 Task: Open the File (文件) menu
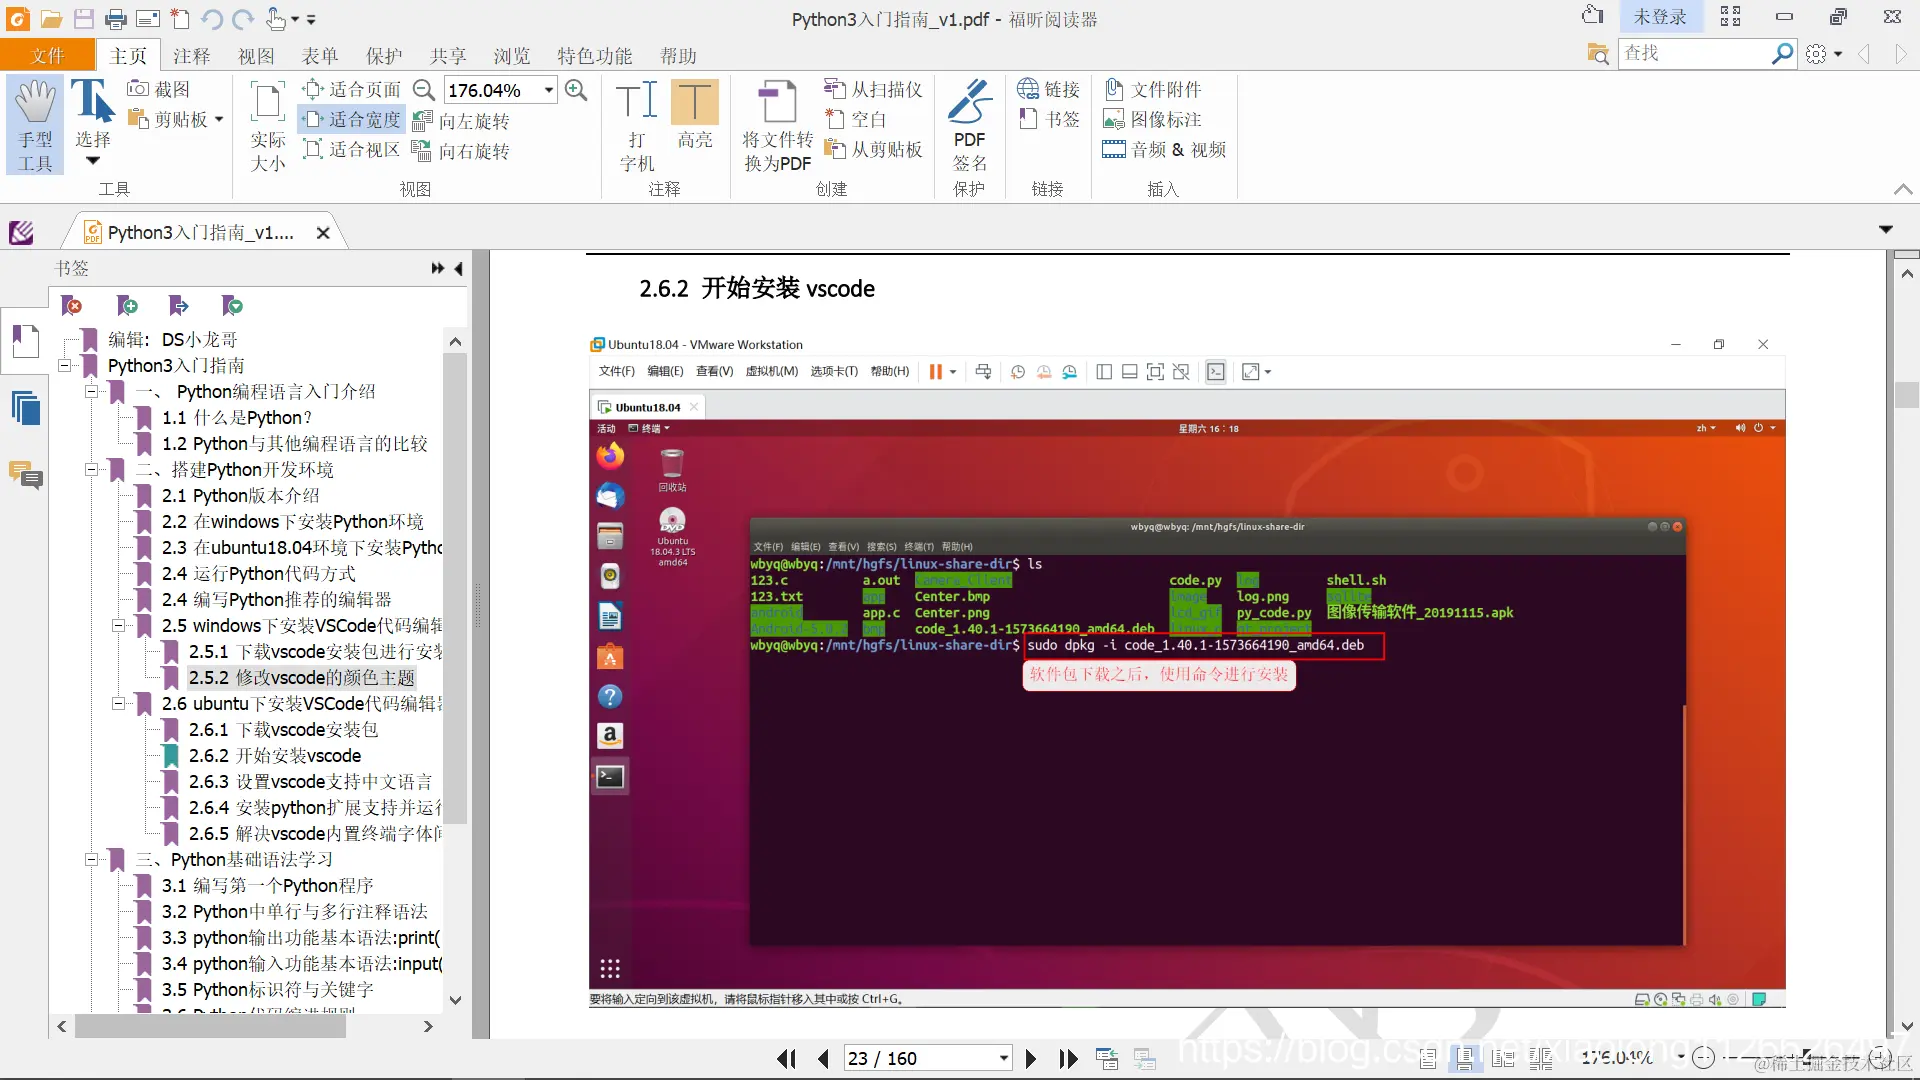pos(47,56)
